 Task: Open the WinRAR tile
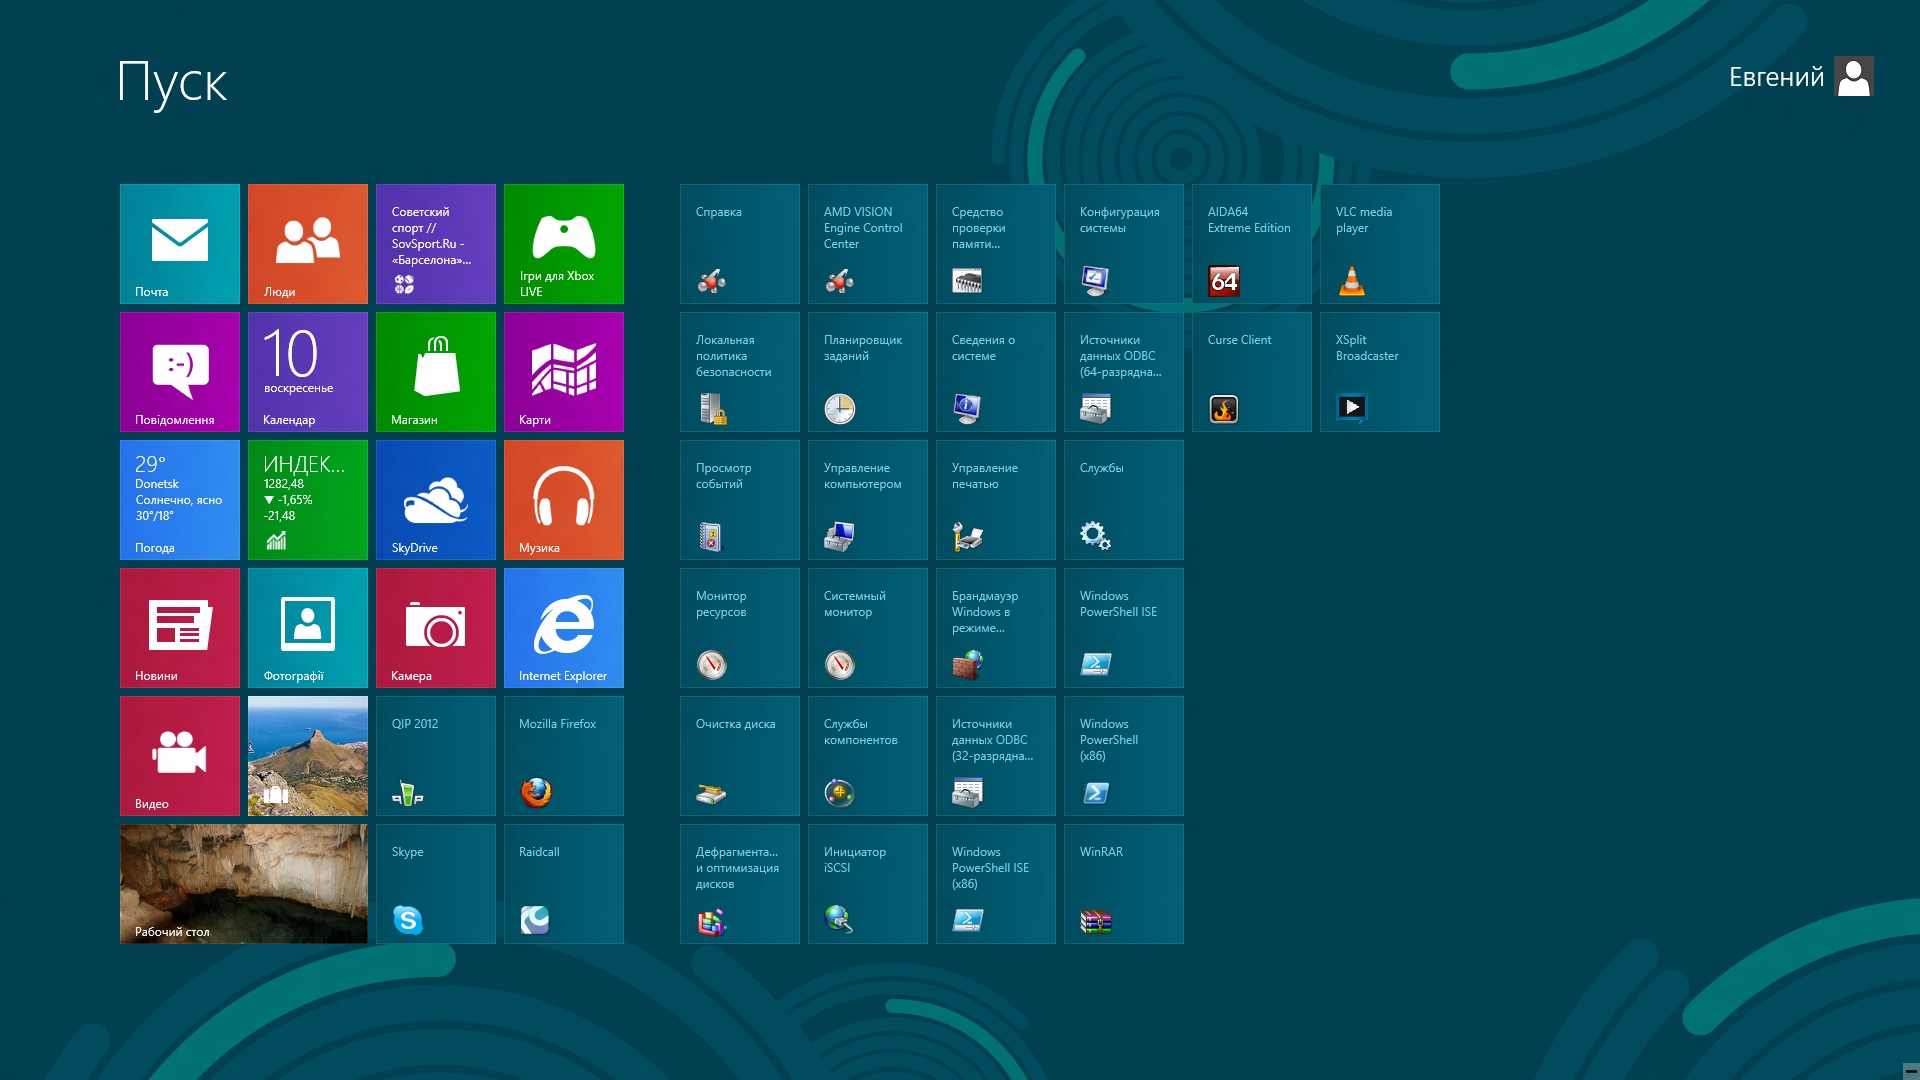click(x=1124, y=884)
